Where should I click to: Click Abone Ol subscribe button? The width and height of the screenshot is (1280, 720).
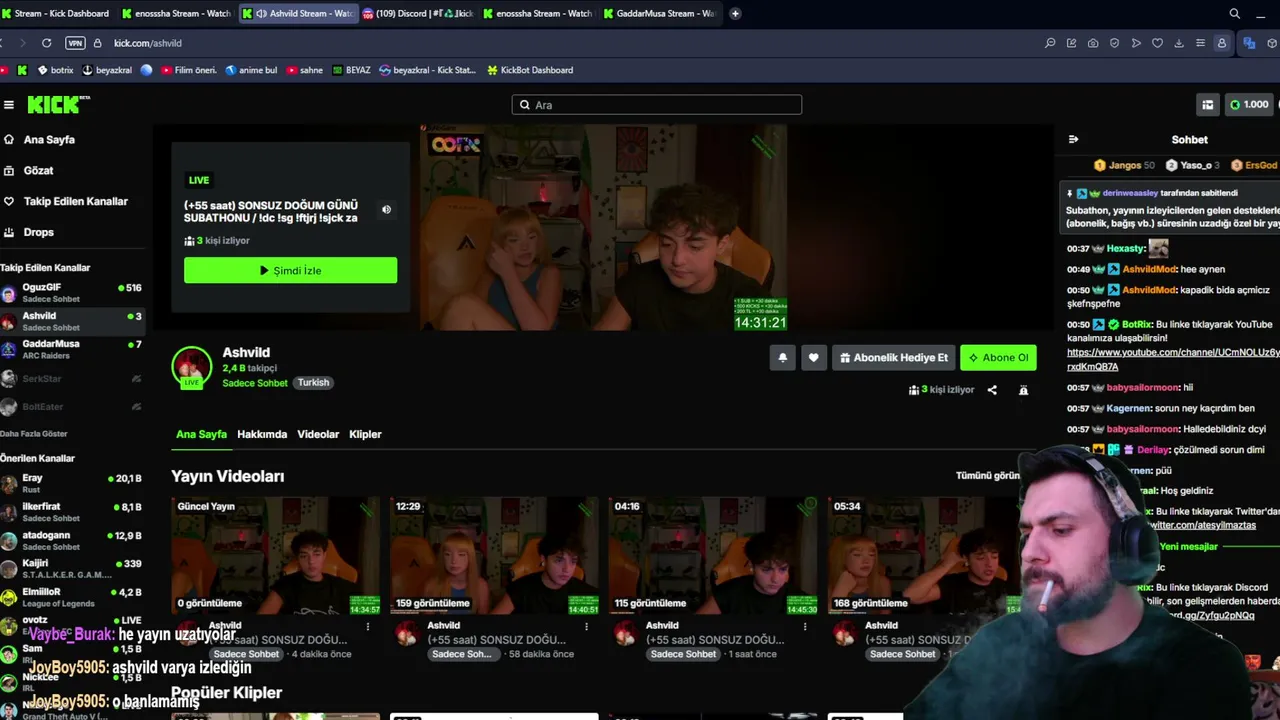pyautogui.click(x=998, y=358)
